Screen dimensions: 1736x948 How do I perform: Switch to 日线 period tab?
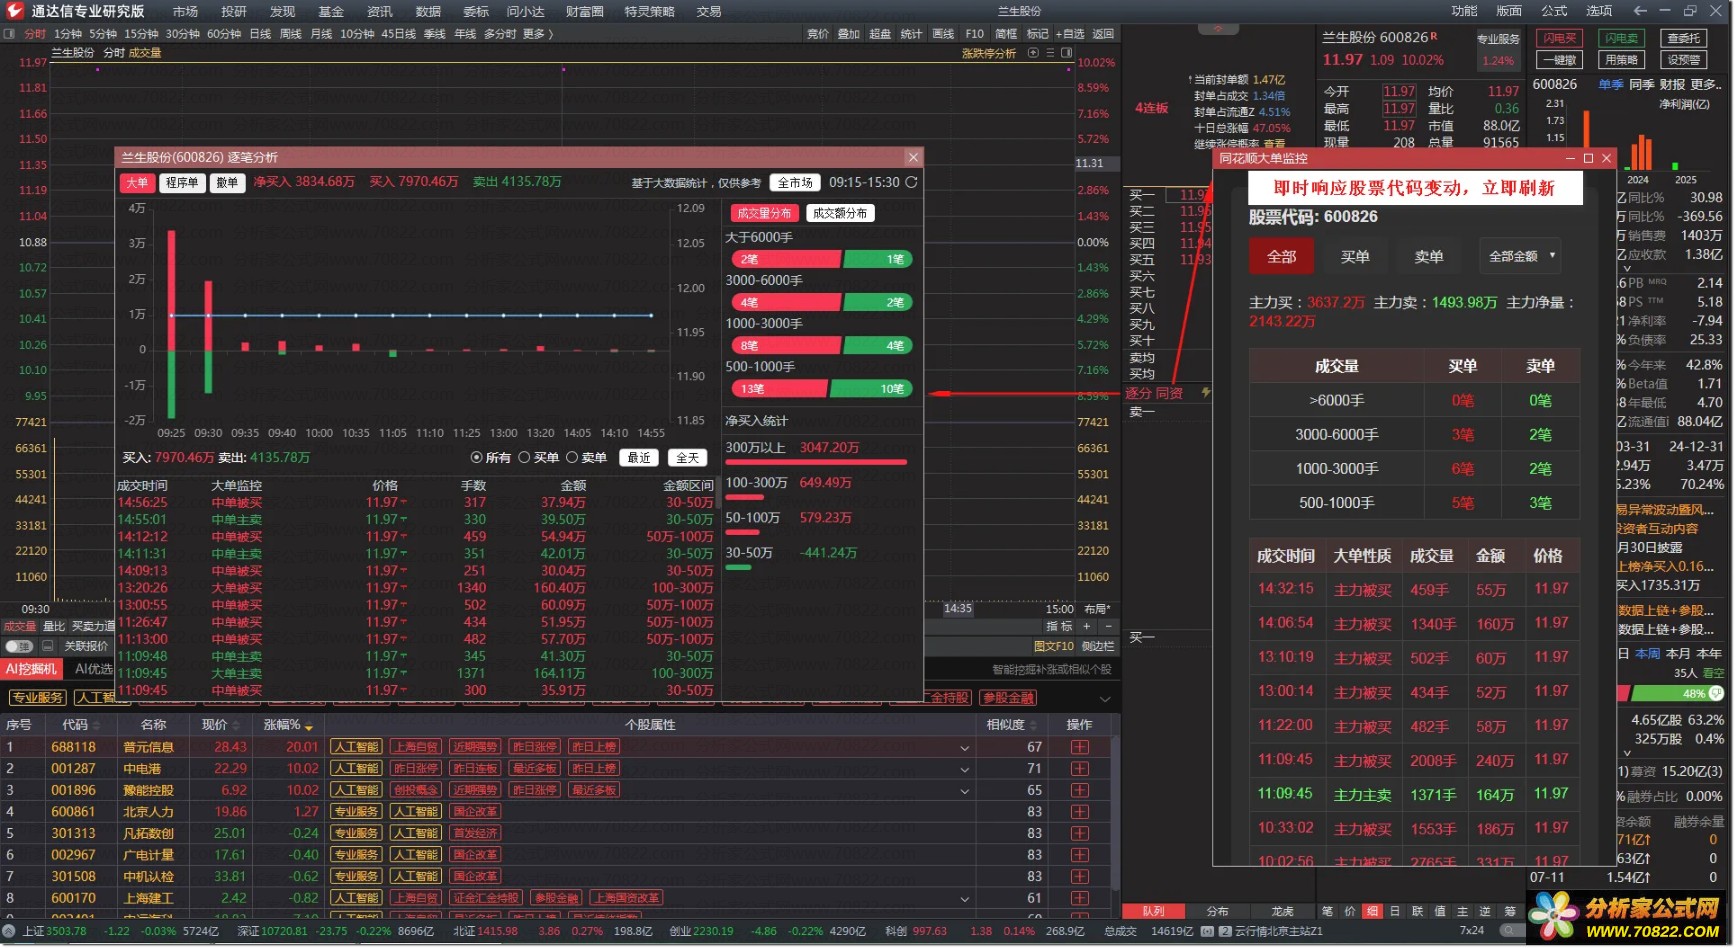tap(260, 34)
